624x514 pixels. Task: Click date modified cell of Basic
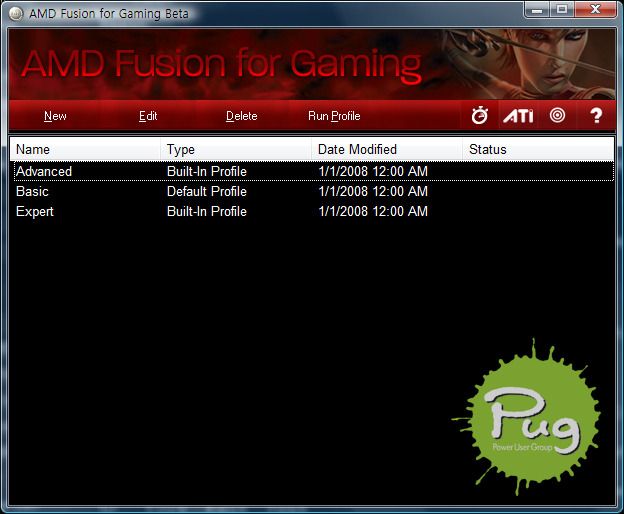[373, 191]
